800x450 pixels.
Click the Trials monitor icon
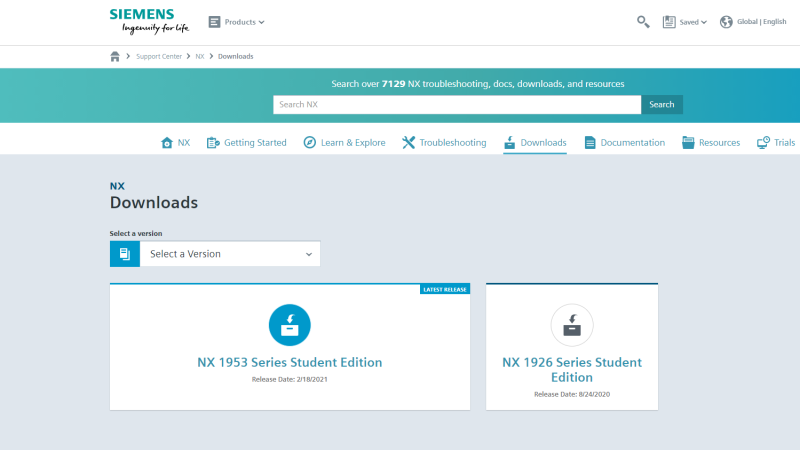pos(763,142)
